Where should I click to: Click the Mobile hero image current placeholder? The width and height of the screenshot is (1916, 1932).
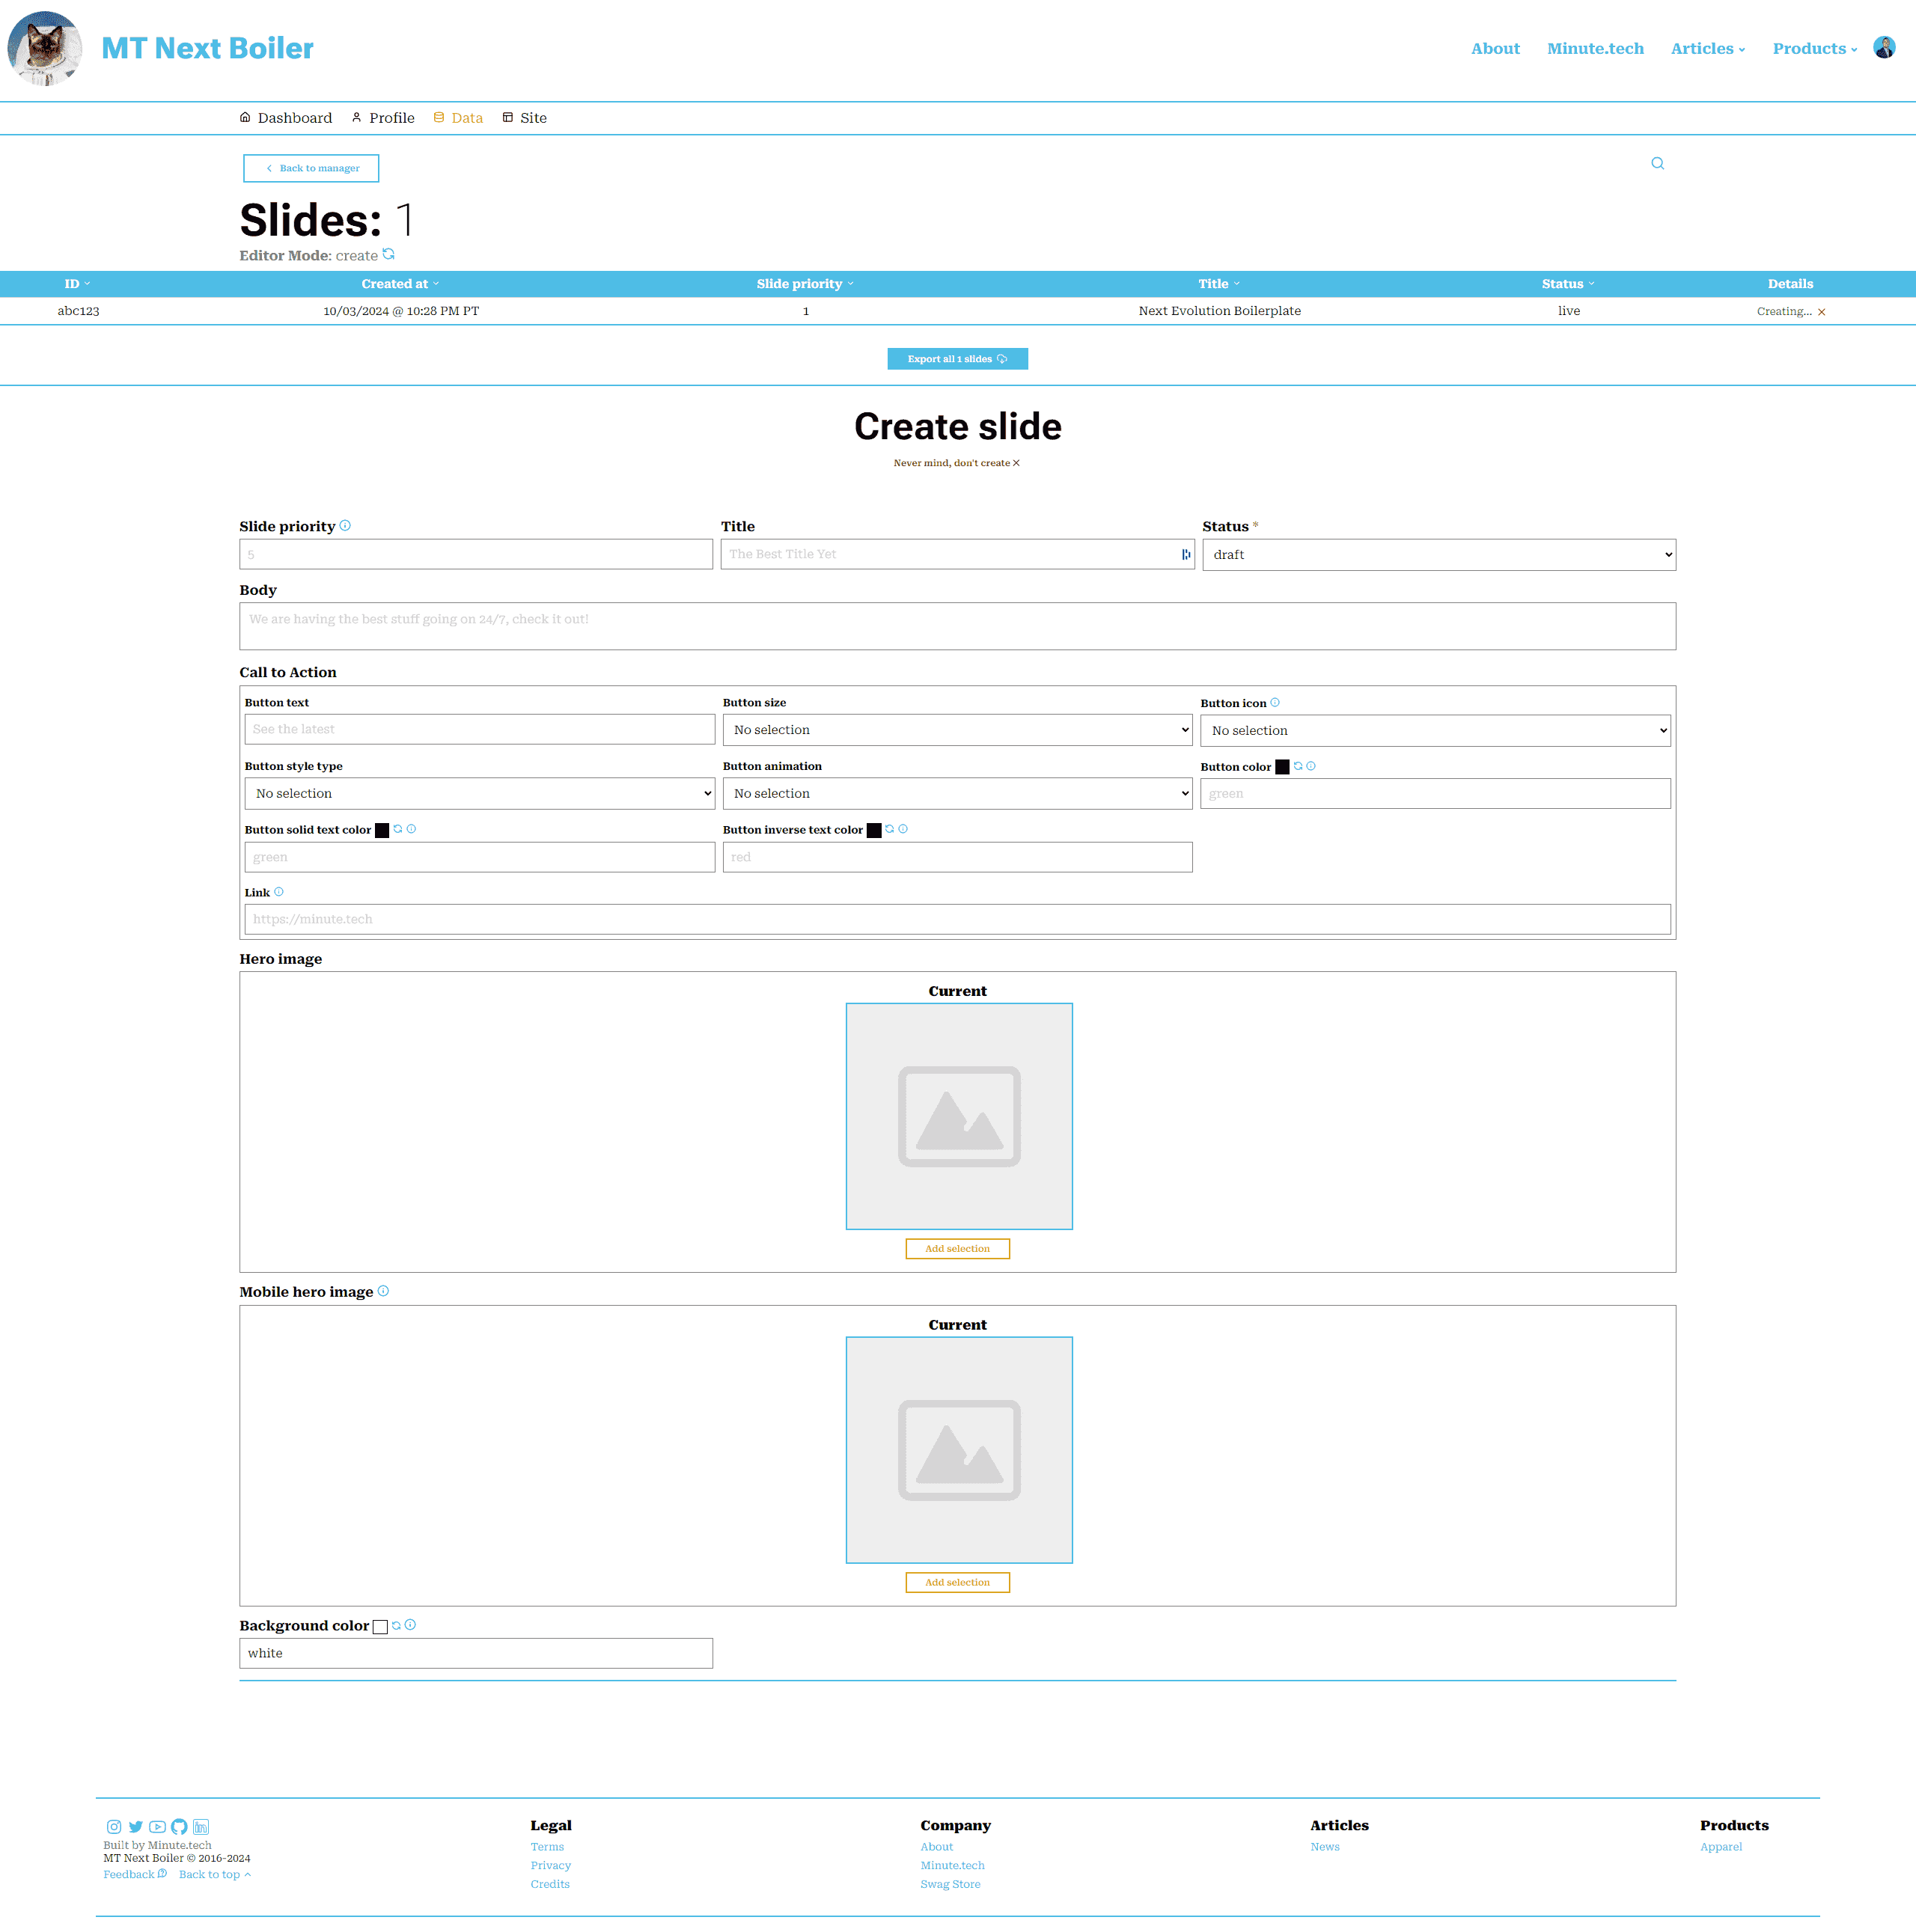pos(959,1450)
